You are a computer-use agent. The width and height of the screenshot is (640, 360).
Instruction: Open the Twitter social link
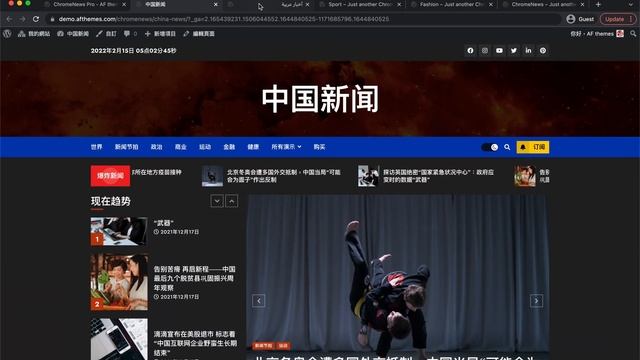(x=514, y=51)
